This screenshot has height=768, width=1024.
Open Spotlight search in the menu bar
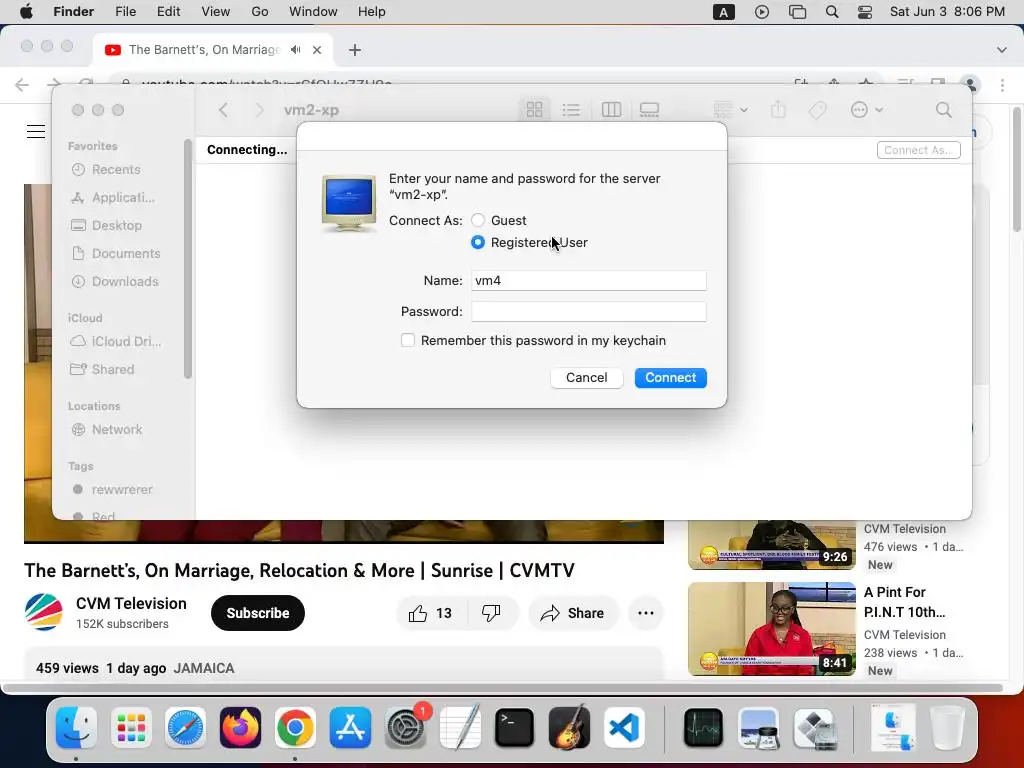pyautogui.click(x=832, y=12)
